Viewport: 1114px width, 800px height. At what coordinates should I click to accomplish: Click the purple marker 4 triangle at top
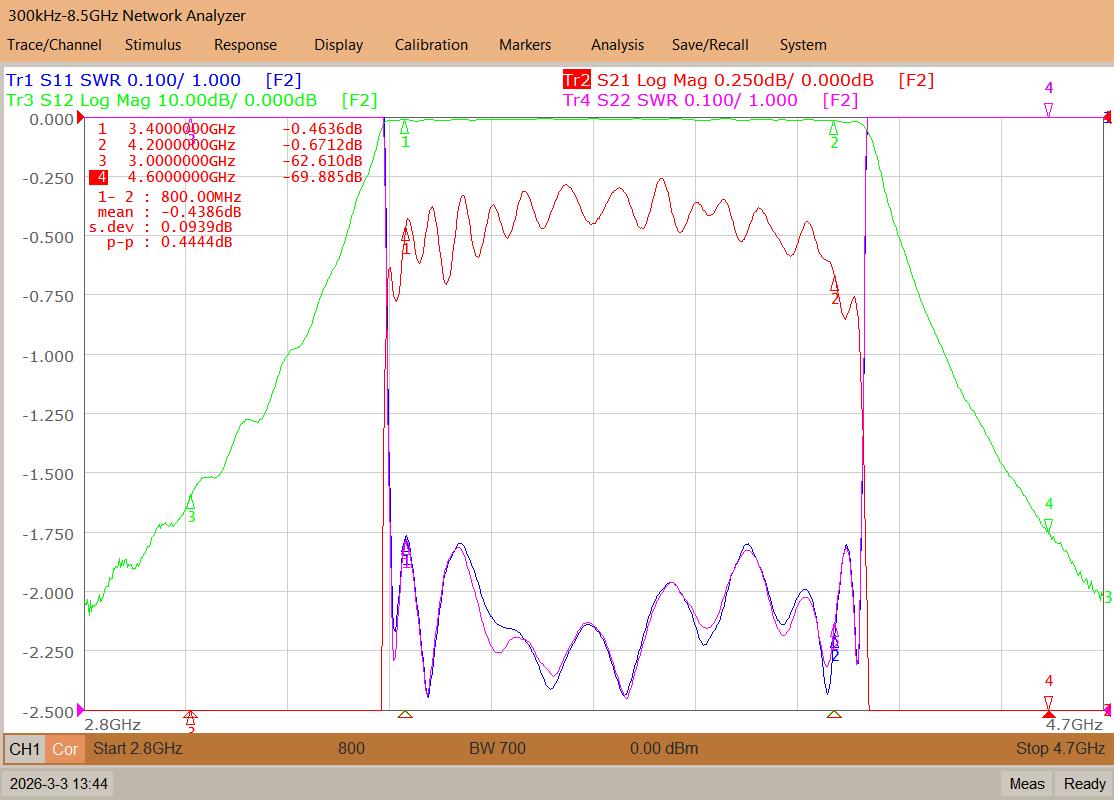1048,109
